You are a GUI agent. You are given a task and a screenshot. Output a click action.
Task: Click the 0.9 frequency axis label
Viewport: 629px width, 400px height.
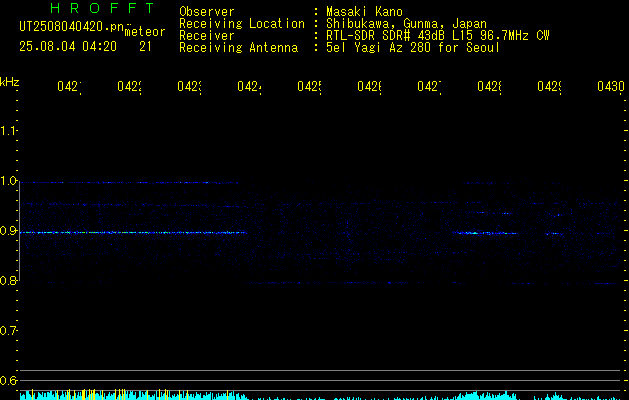coord(8,231)
